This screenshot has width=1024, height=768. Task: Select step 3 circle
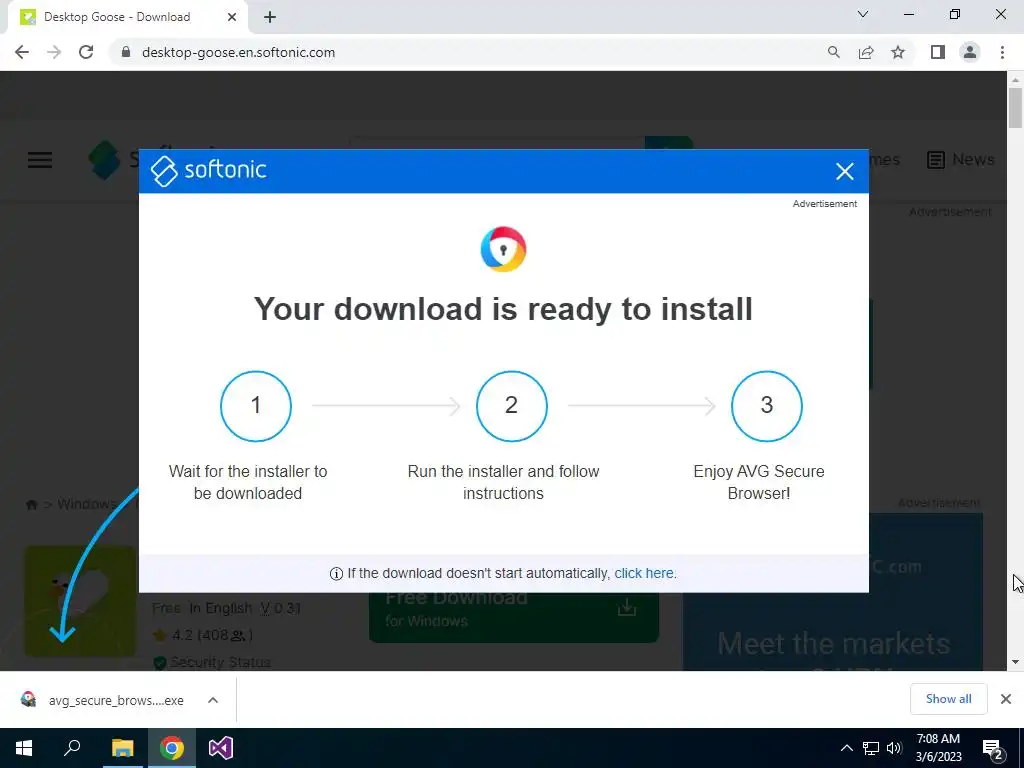coord(767,406)
